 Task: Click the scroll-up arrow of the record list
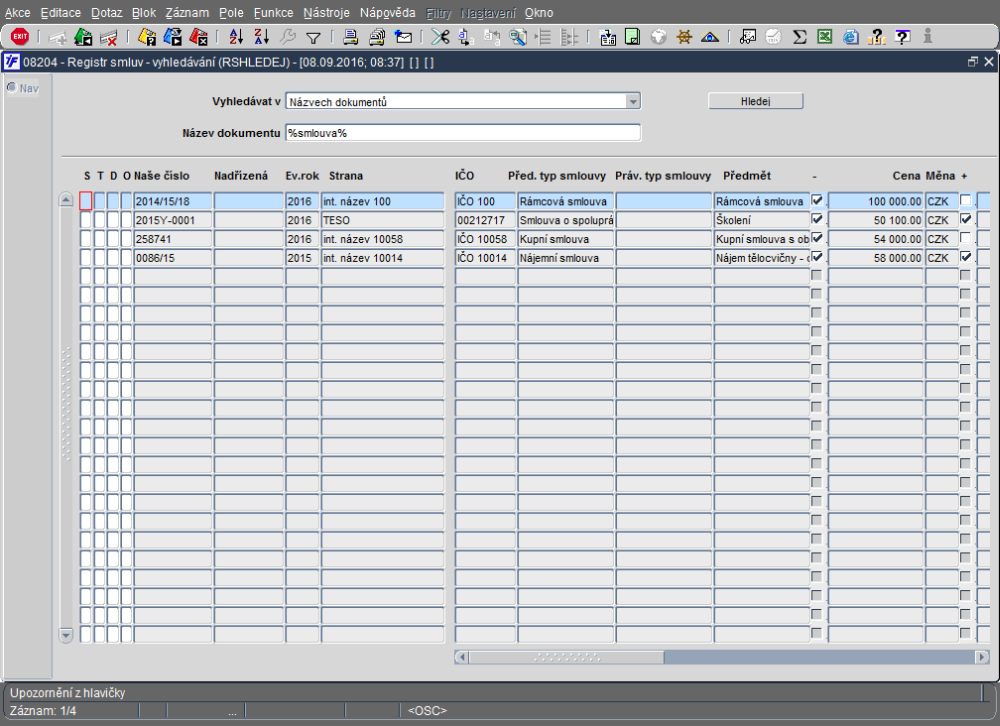67,200
